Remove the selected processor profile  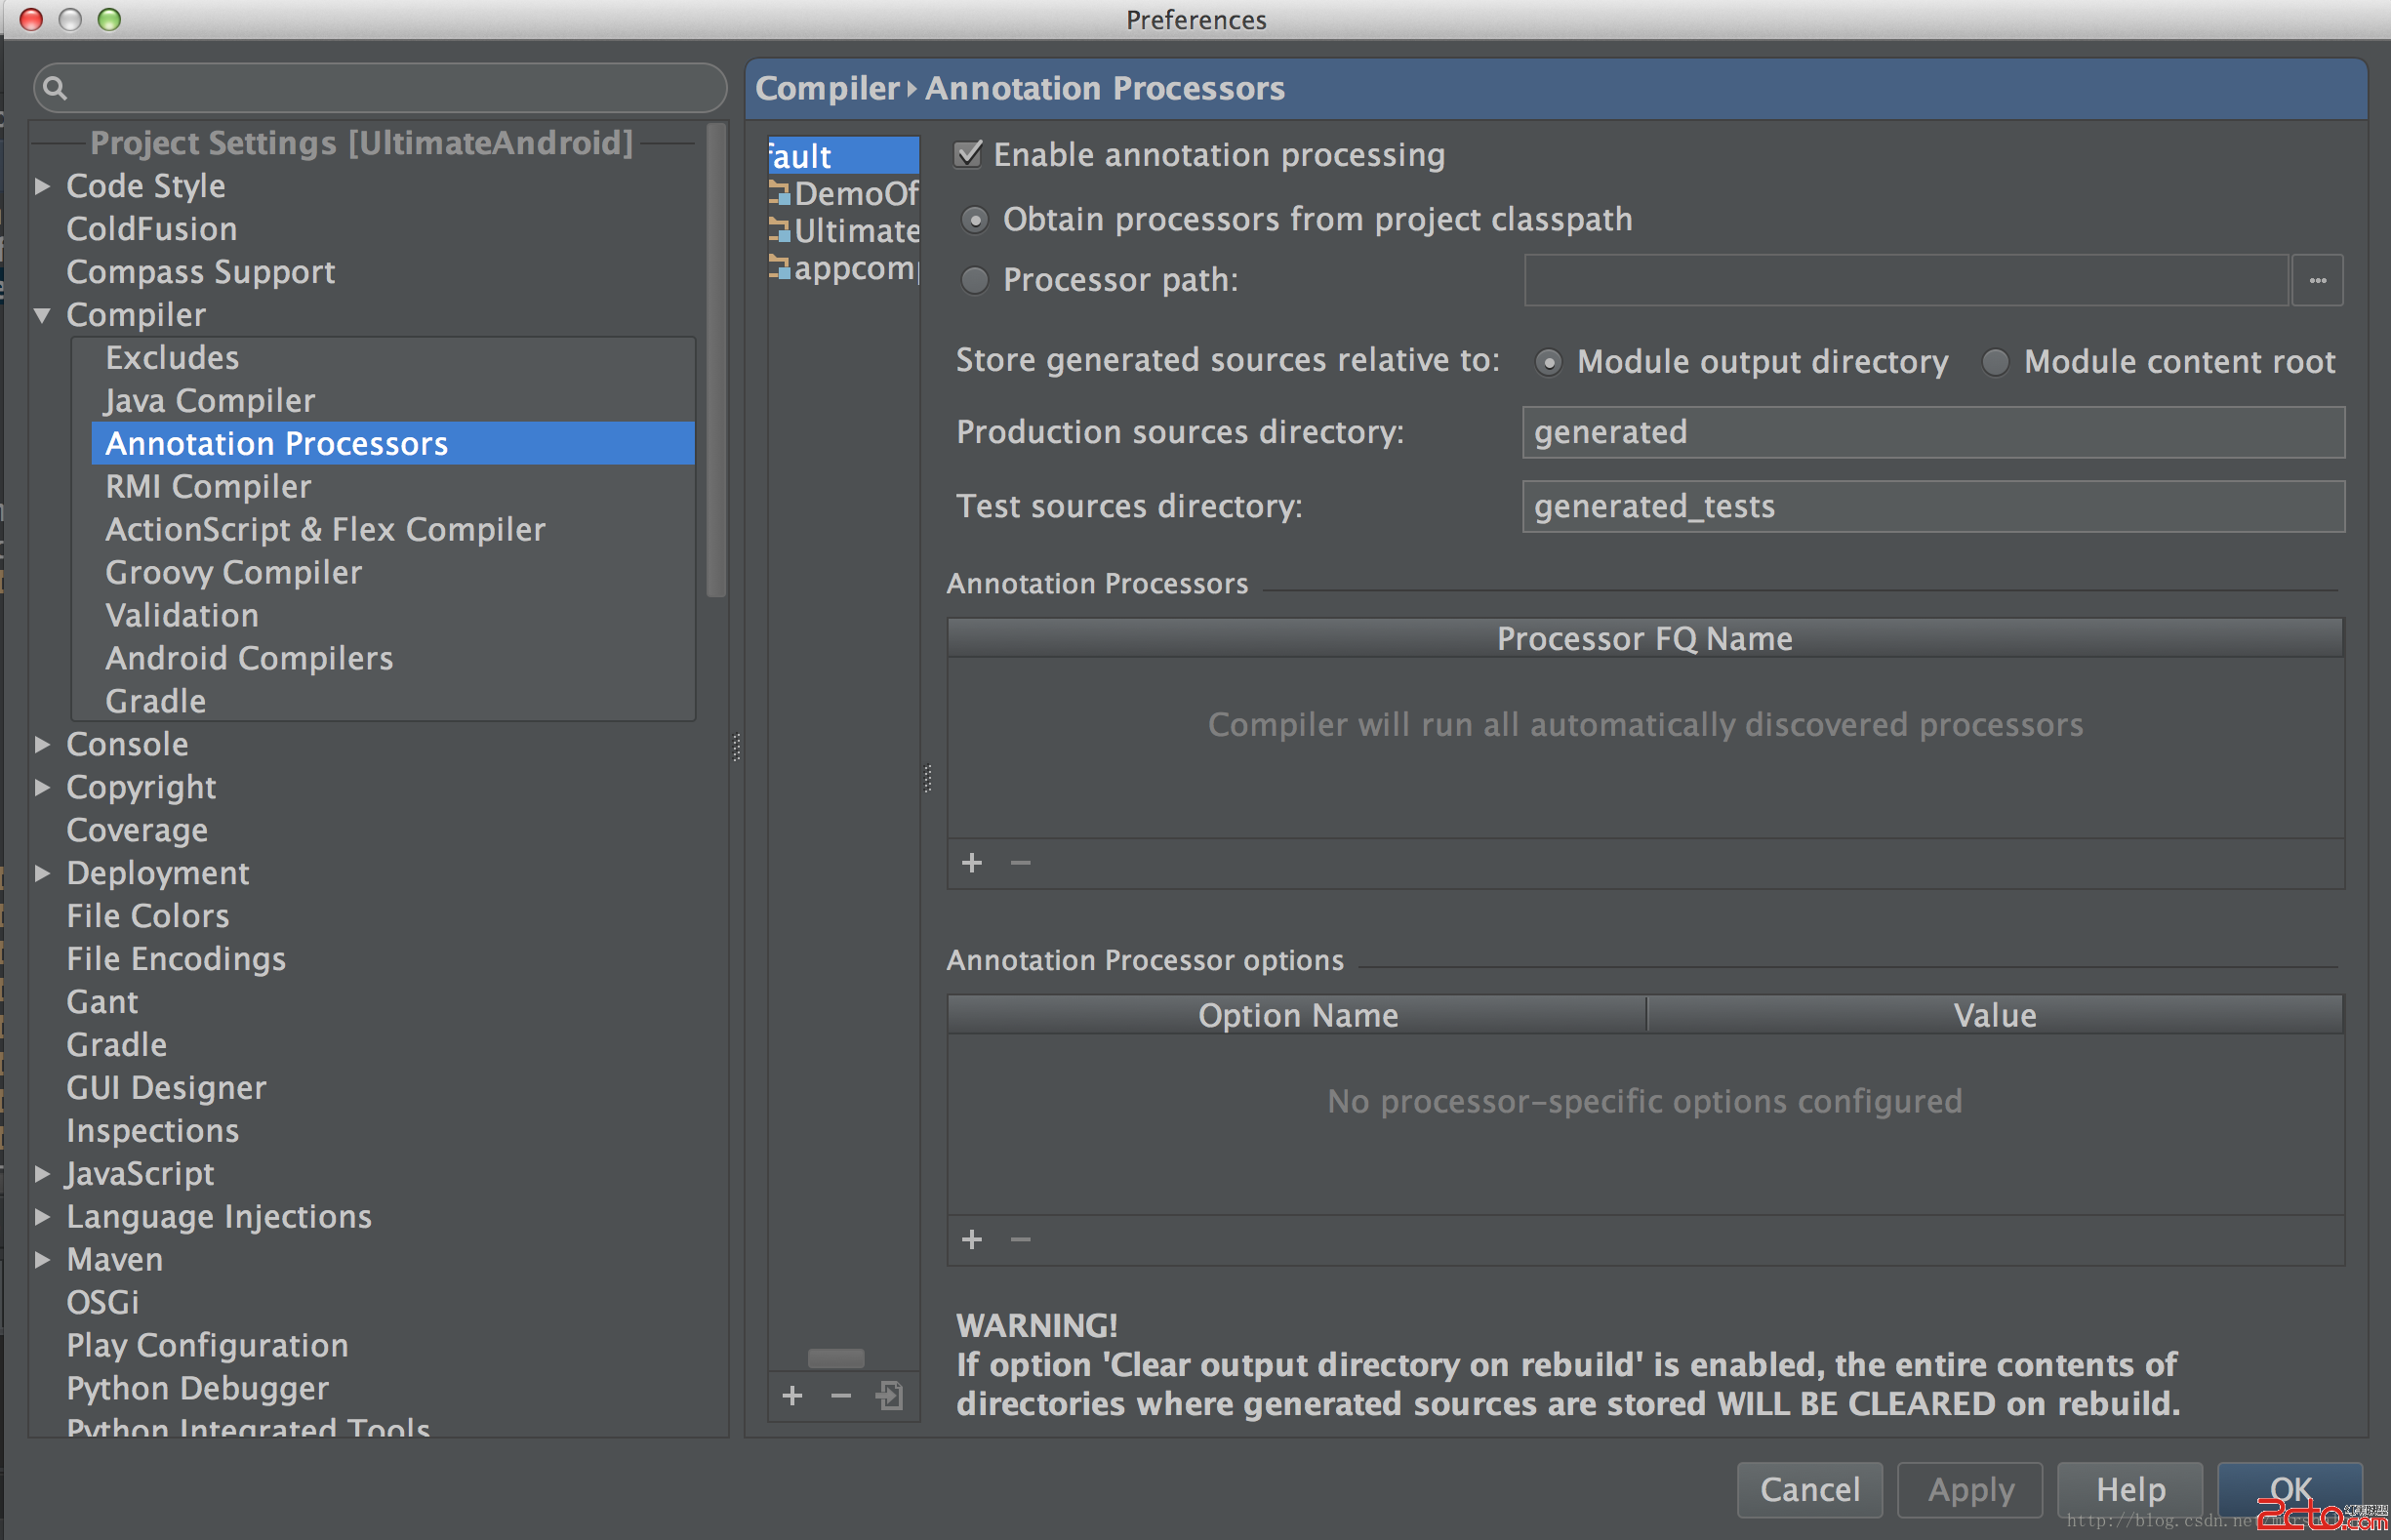pyautogui.click(x=841, y=1395)
